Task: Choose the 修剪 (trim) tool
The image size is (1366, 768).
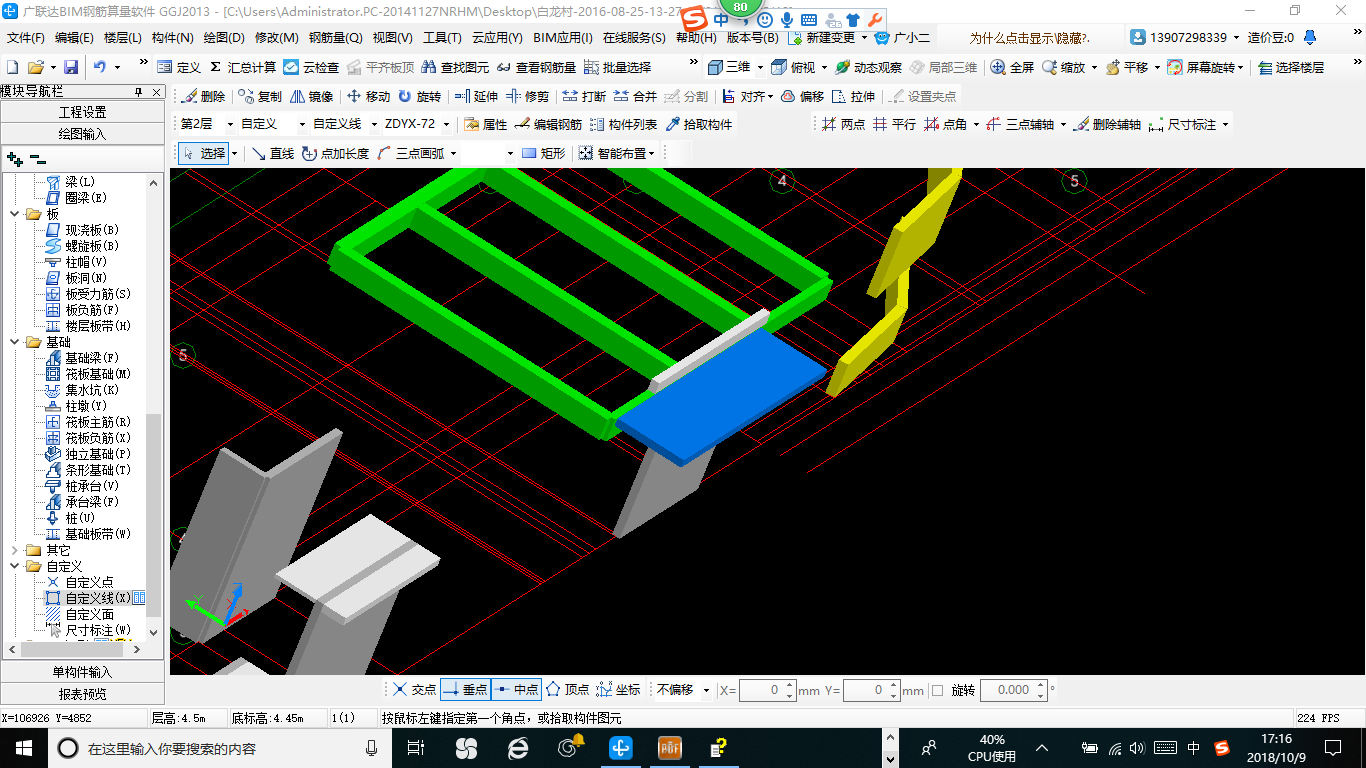Action: [x=527, y=97]
